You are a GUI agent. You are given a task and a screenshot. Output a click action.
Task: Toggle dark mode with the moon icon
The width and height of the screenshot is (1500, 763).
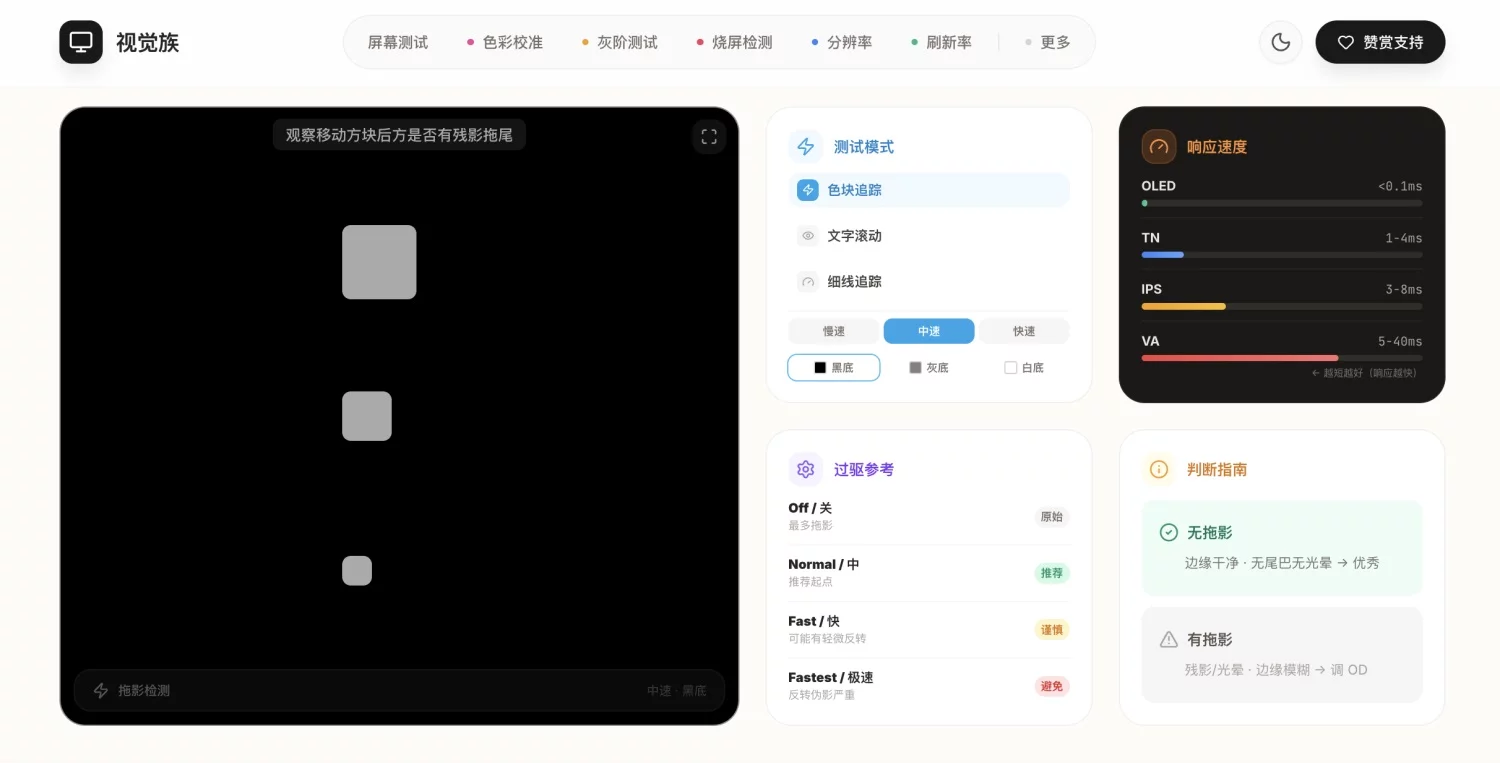[x=1281, y=42]
